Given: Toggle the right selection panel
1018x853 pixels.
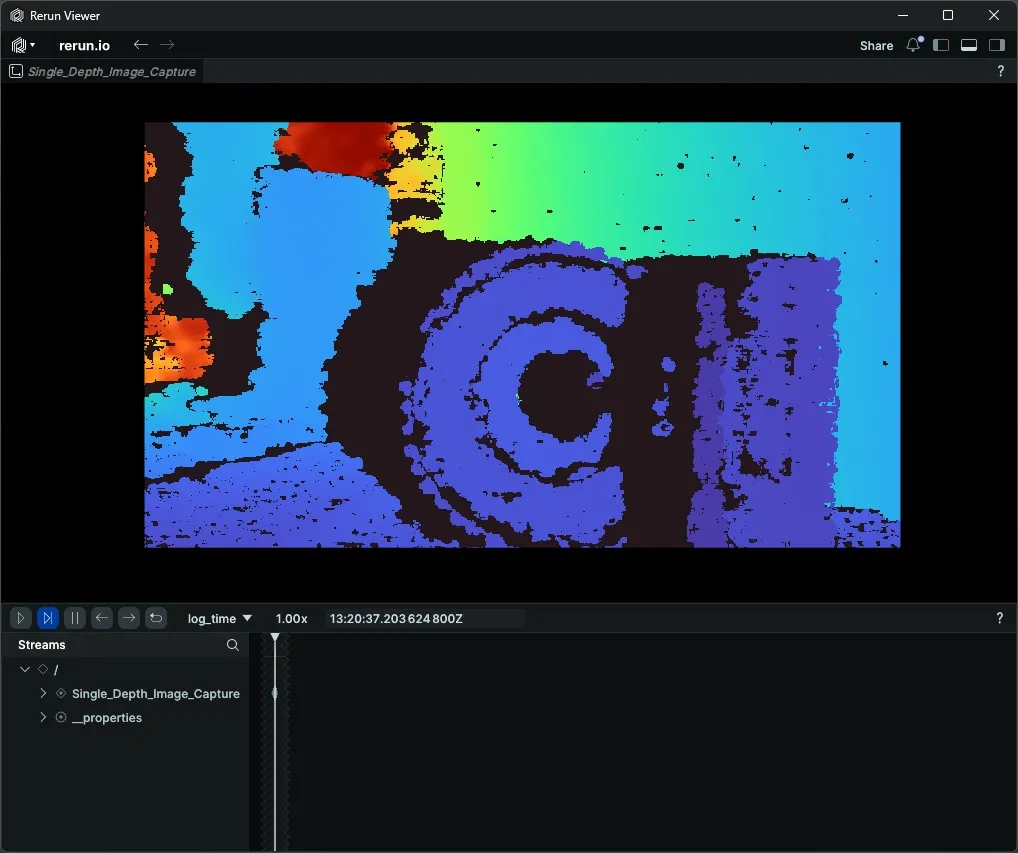Looking at the screenshot, I should [x=996, y=45].
